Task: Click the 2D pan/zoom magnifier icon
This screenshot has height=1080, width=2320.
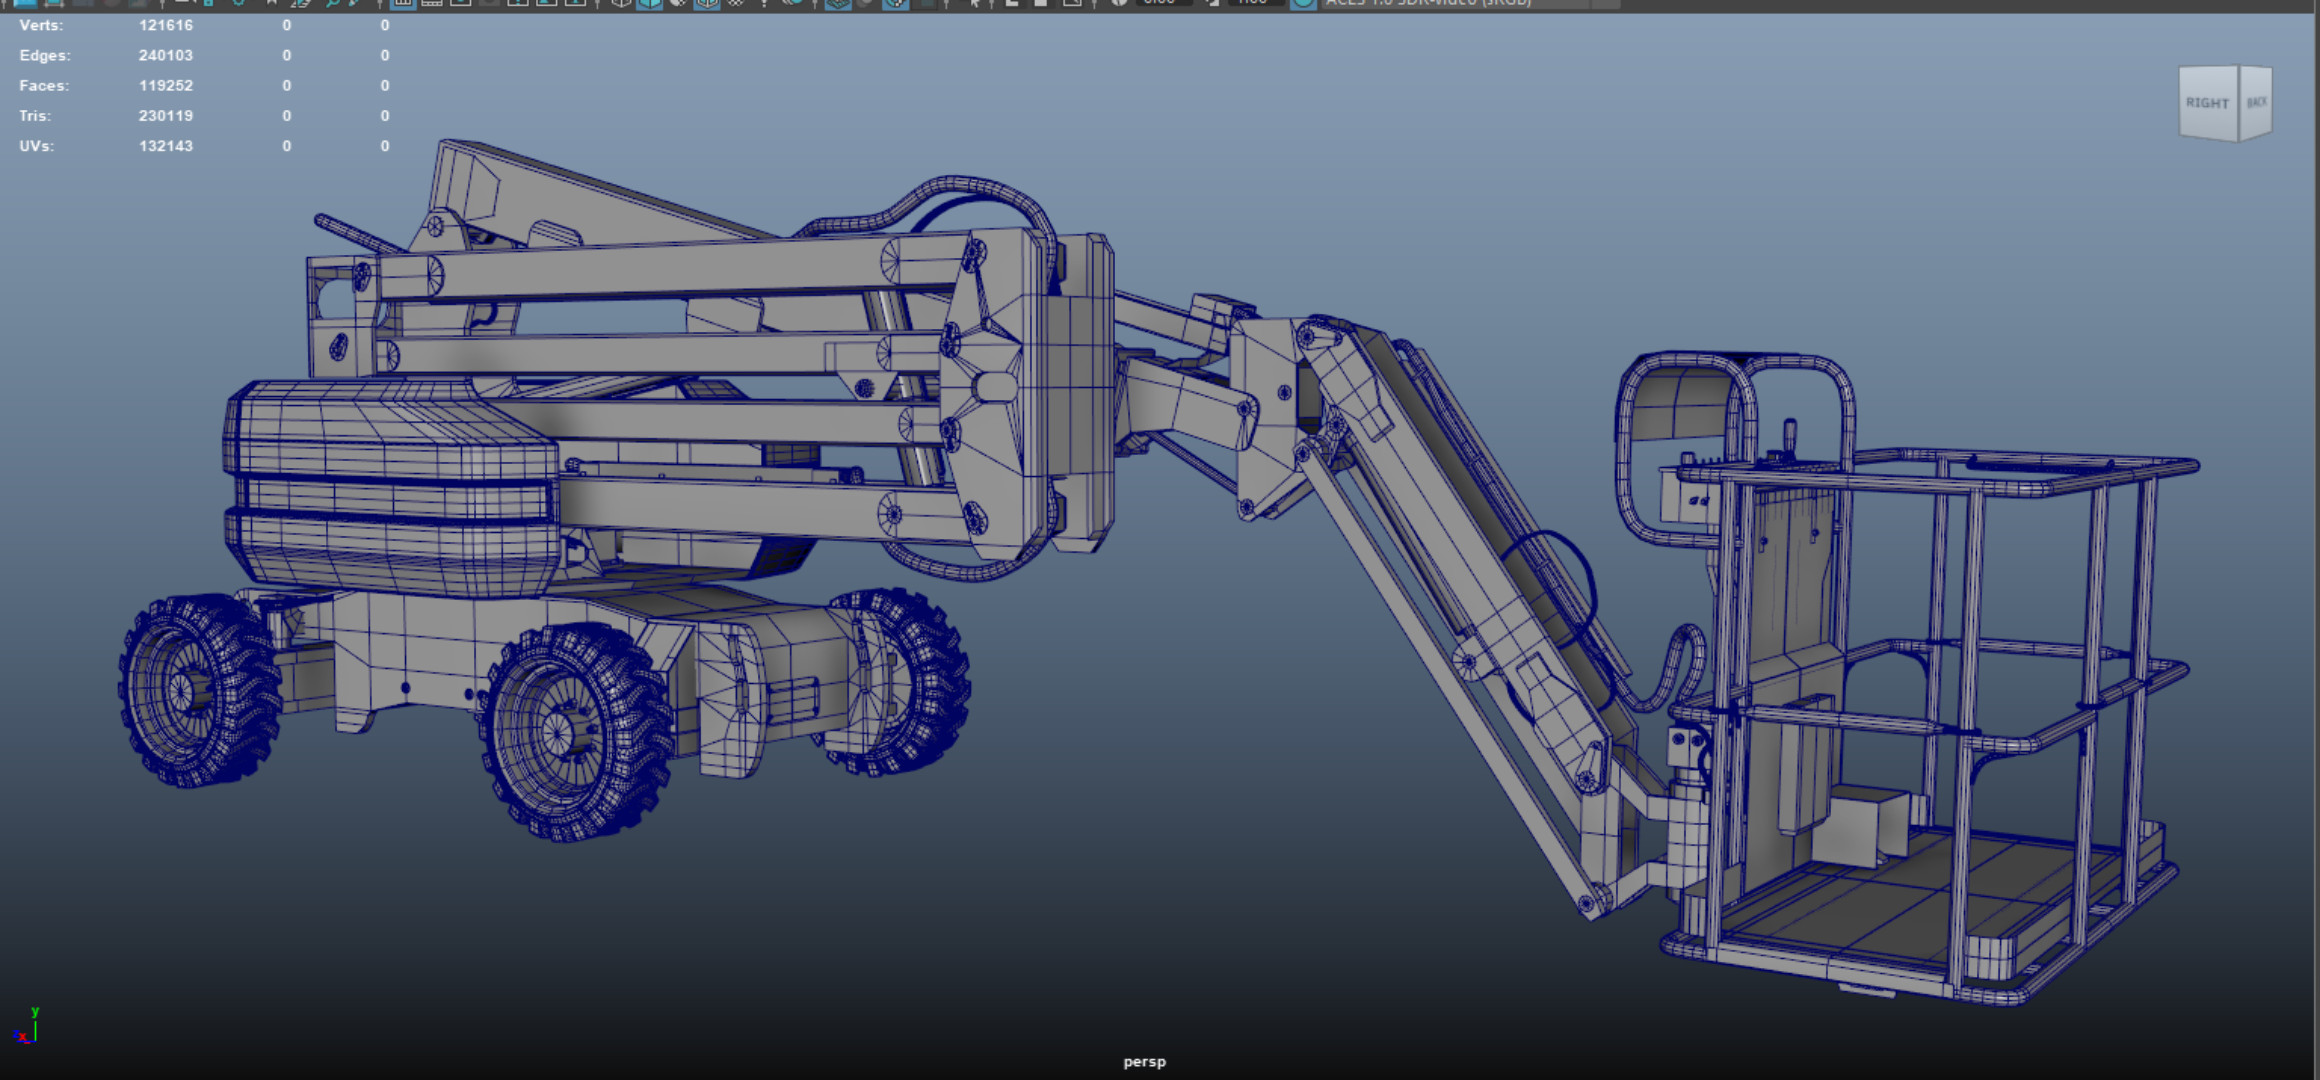Action: [333, 3]
